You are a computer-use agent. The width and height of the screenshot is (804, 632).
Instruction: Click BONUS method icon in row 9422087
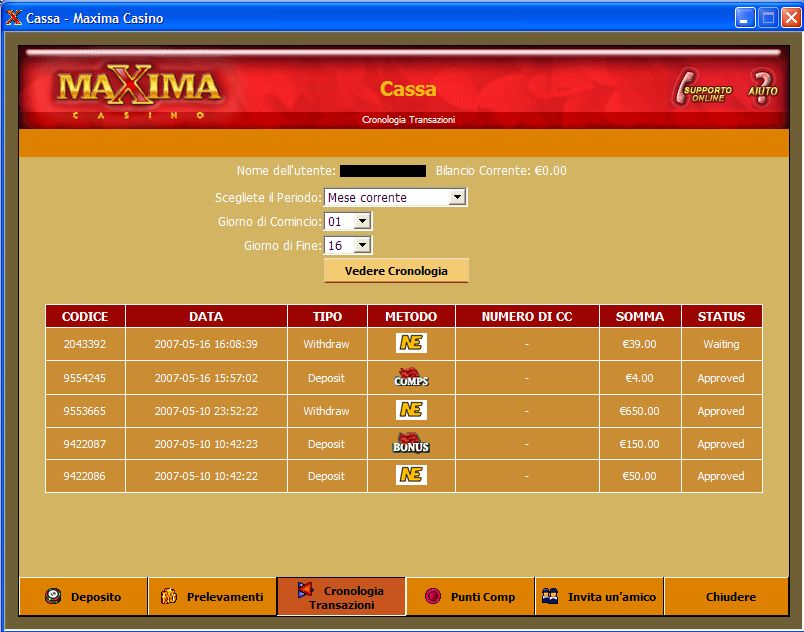(x=411, y=443)
